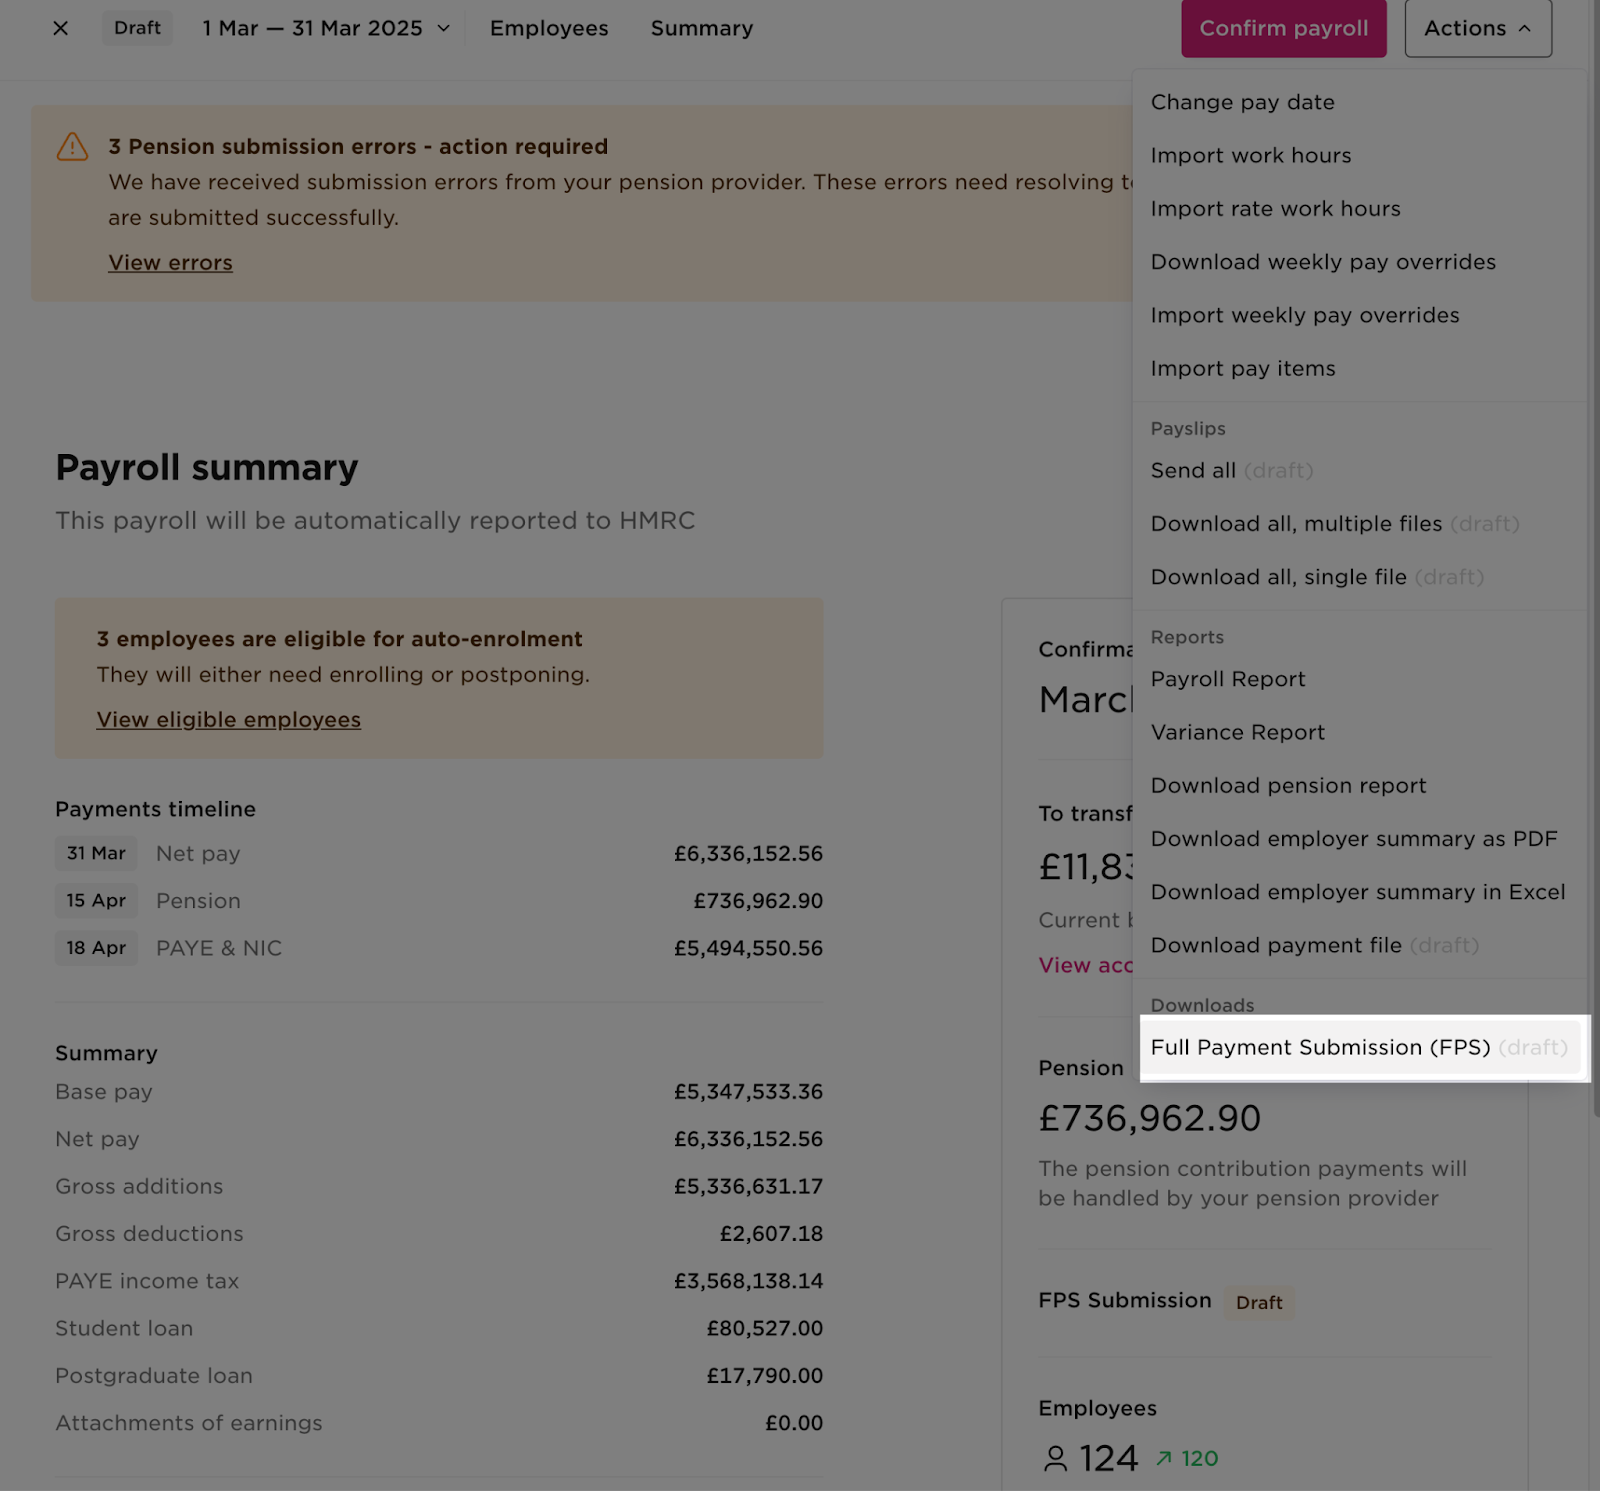Switch to the Summary tab

[702, 28]
